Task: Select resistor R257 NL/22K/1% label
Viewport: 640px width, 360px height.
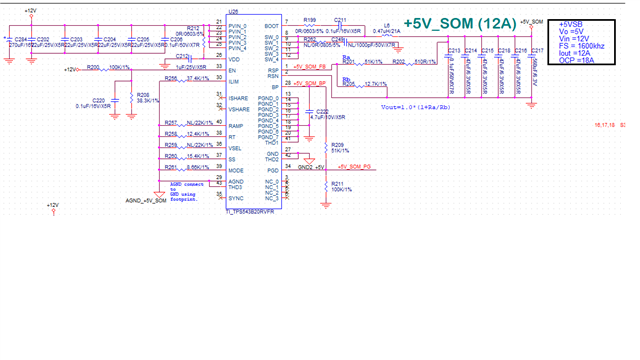Action: point(189,123)
